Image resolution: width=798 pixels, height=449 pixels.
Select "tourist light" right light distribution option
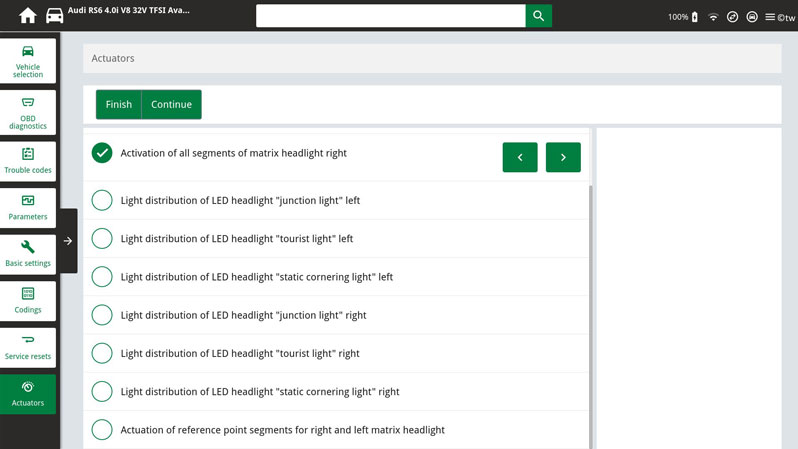coord(102,353)
